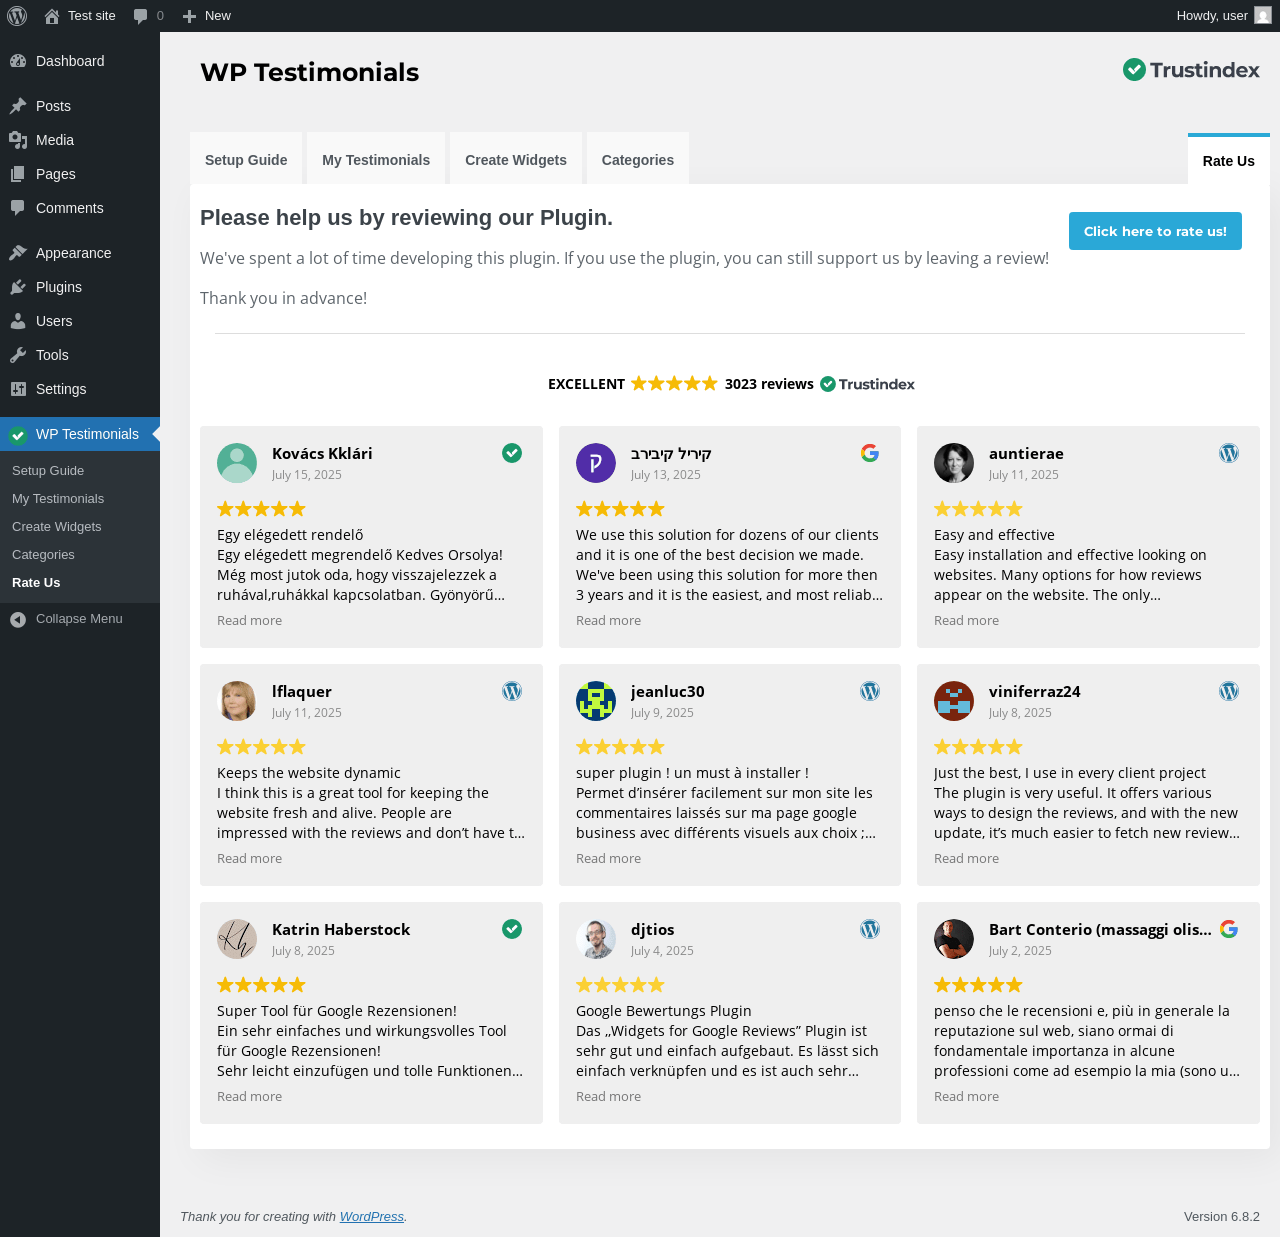The image size is (1280, 1237).
Task: Click Katrin Haberstock's signature avatar
Action: [x=237, y=939]
